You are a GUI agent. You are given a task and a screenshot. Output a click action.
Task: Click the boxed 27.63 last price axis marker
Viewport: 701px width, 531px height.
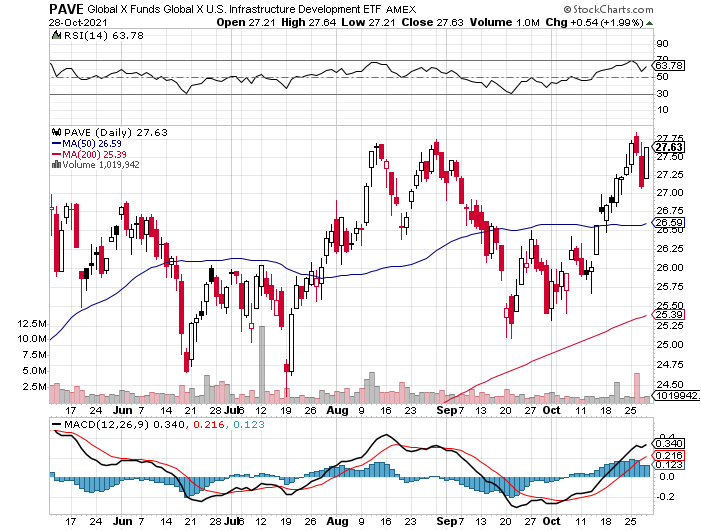668,148
